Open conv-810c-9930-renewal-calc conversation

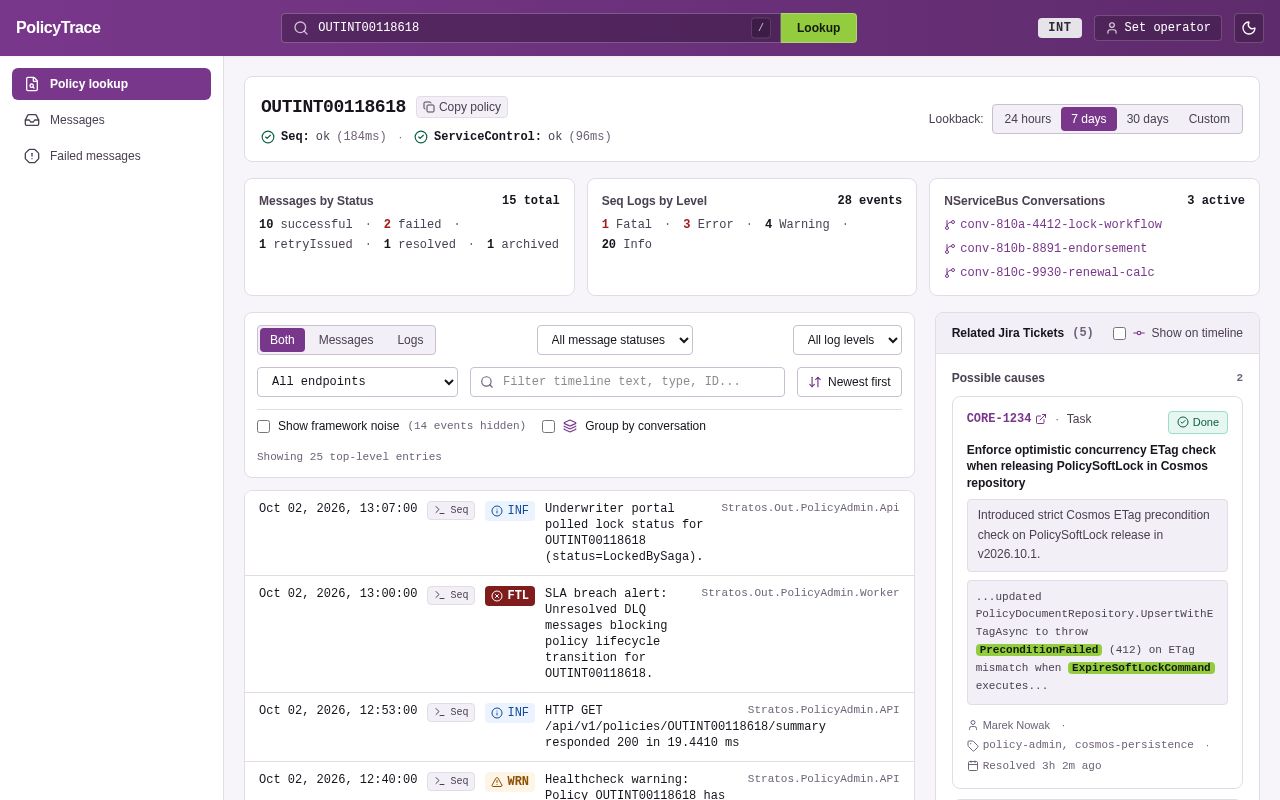point(1049,273)
